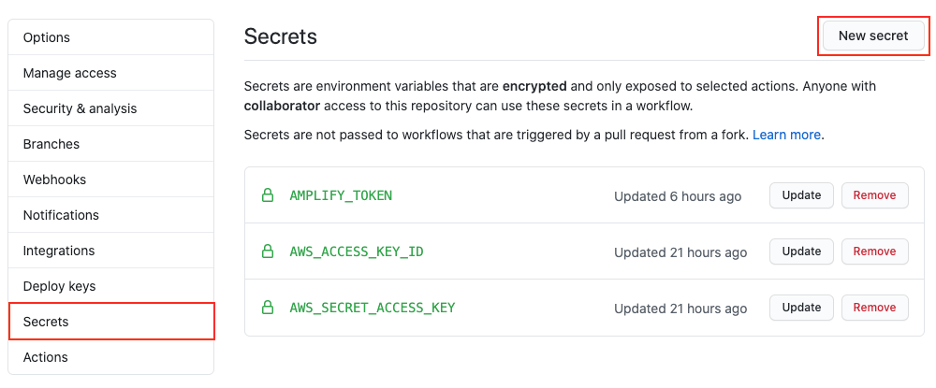
Task: Open the Branches settings
Action: (111, 144)
